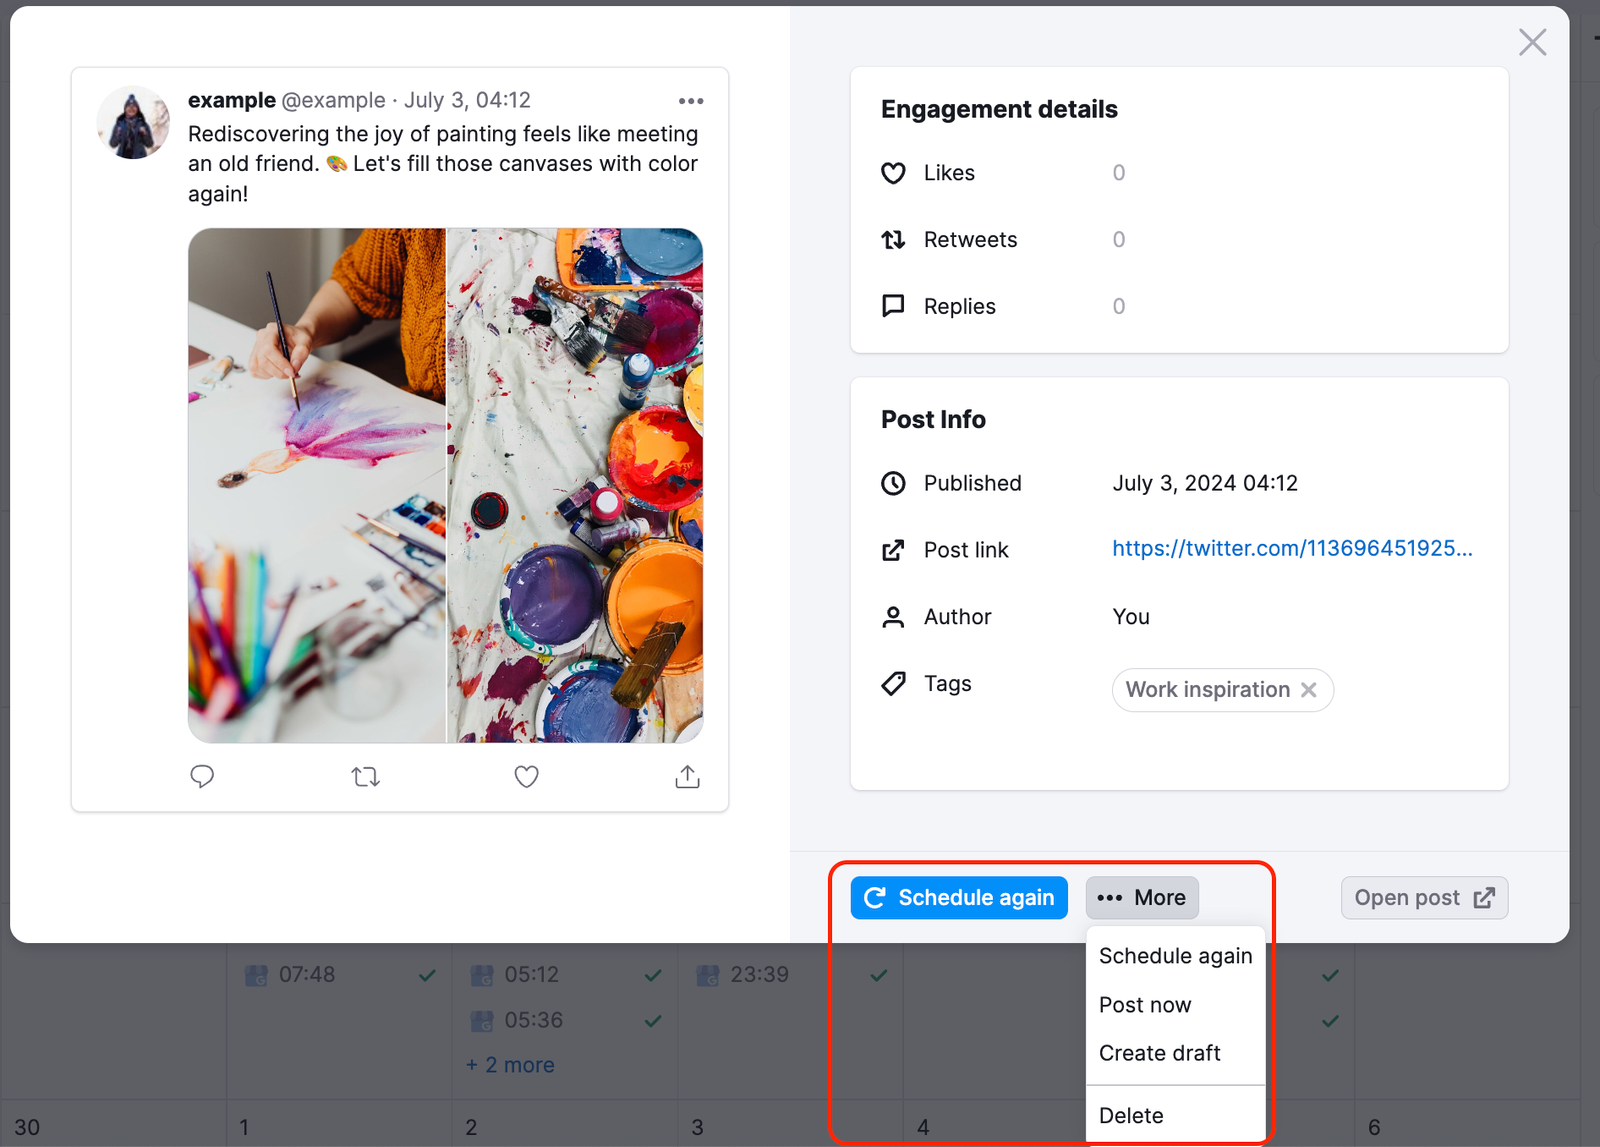Expand the + 2 more posts link
The height and width of the screenshot is (1147, 1600).
tap(510, 1065)
